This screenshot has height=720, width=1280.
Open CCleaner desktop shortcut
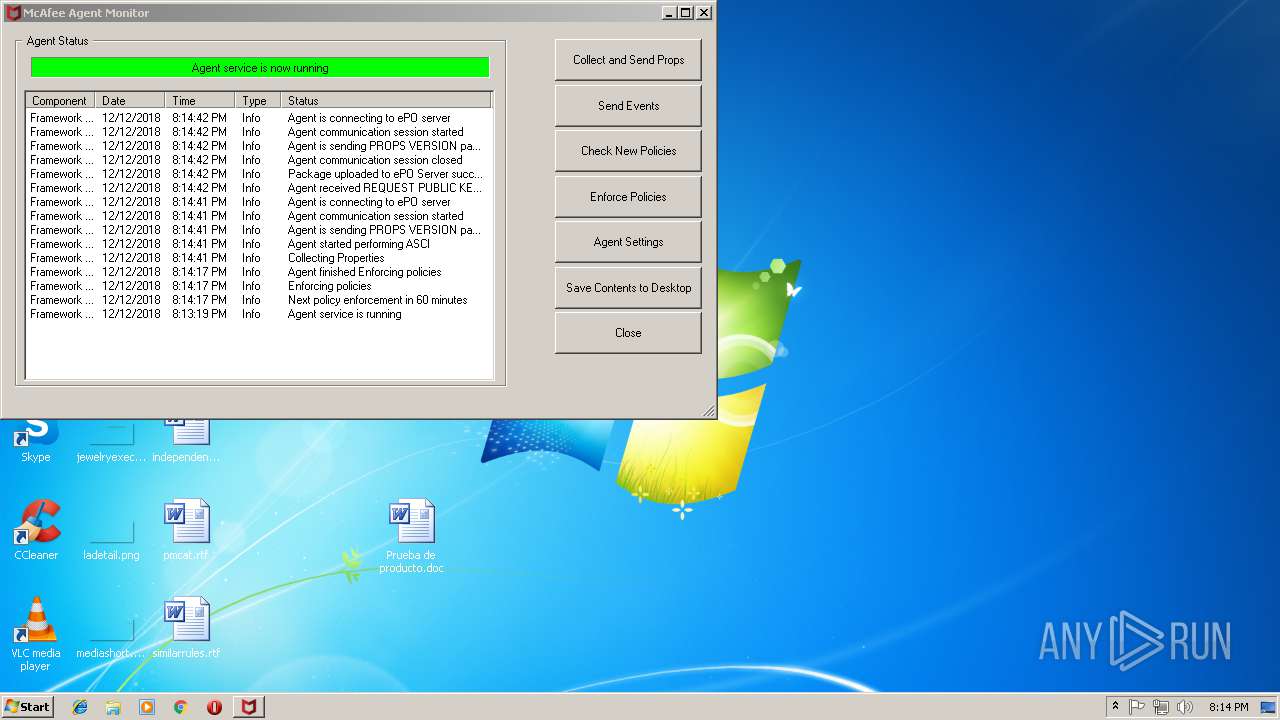pyautogui.click(x=36, y=530)
